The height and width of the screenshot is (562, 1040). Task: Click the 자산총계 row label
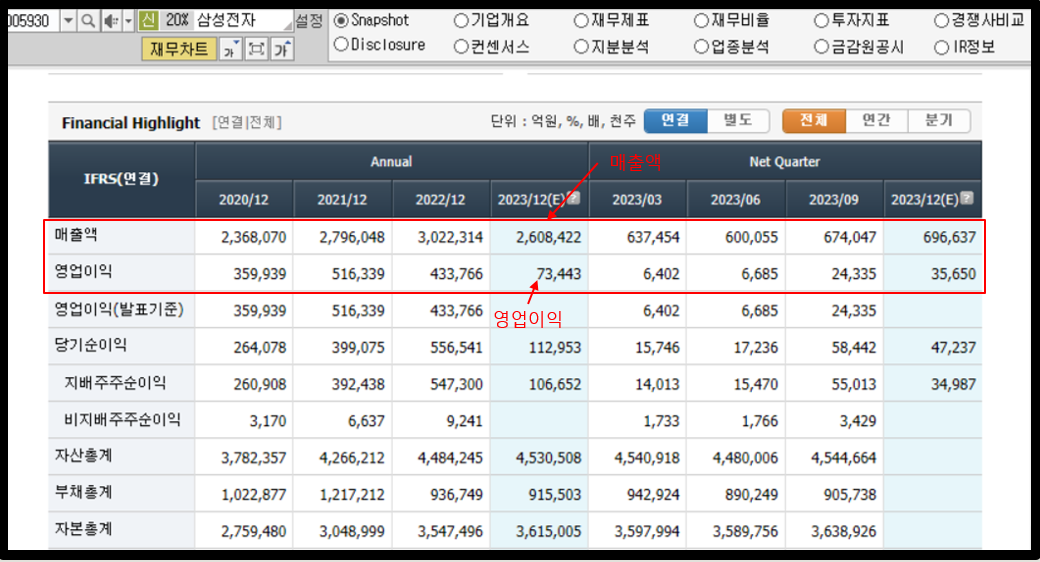(84, 456)
